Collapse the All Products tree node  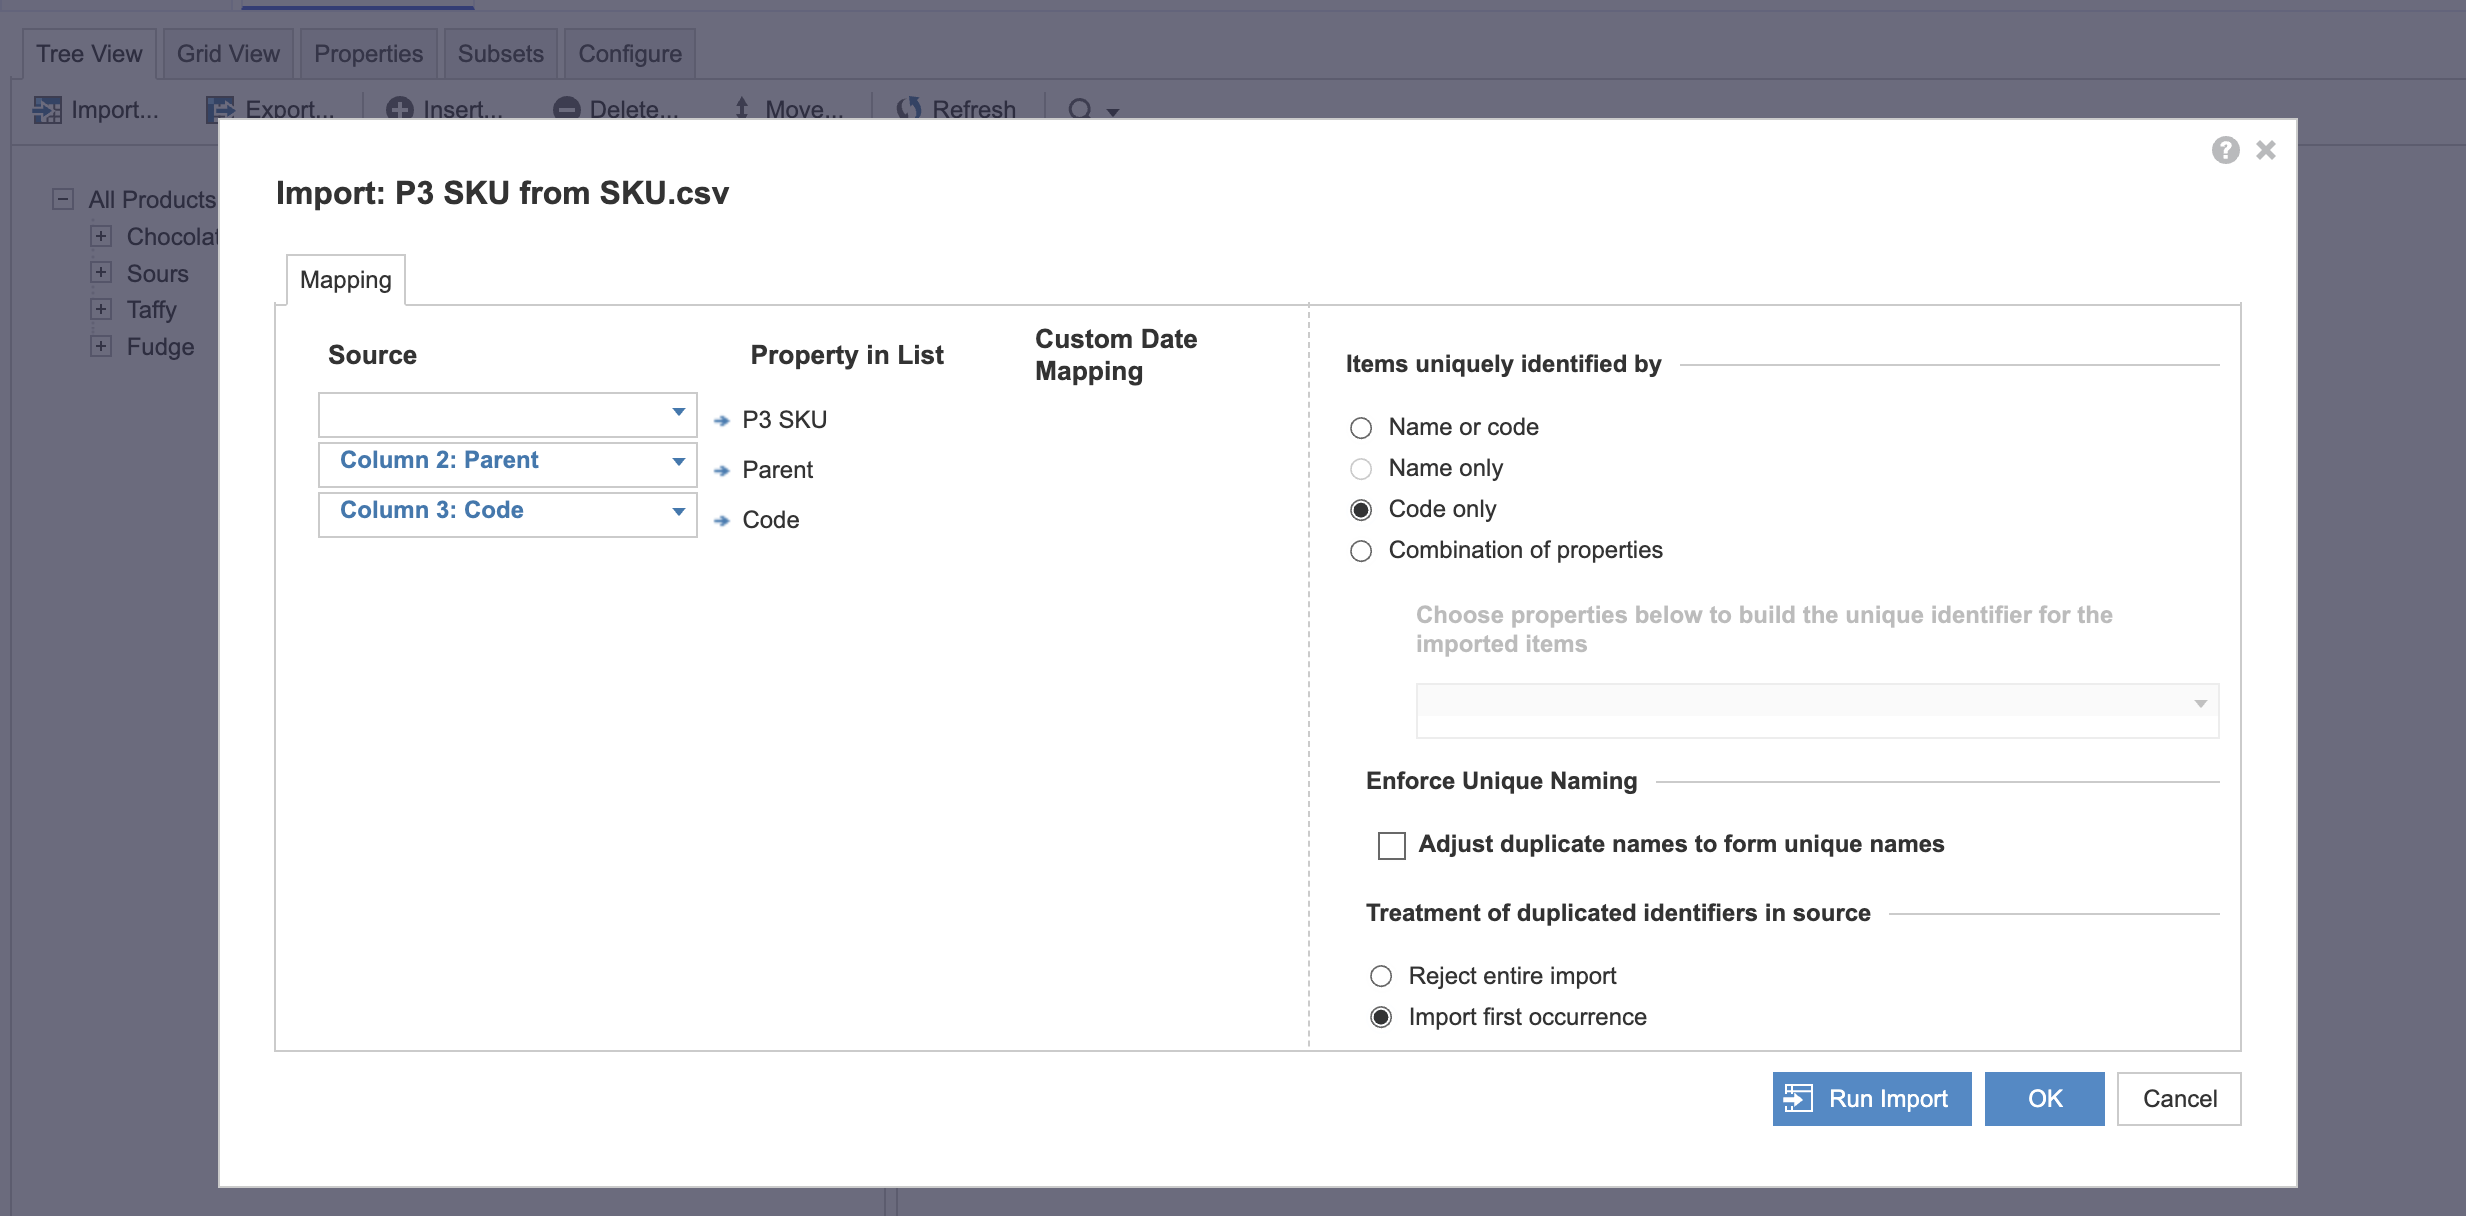pos(63,199)
